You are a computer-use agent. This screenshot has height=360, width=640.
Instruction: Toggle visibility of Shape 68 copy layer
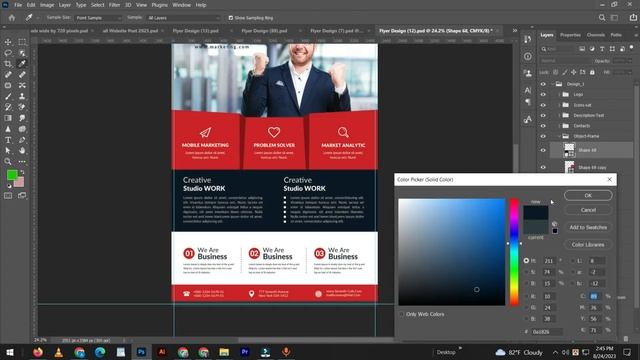543,167
